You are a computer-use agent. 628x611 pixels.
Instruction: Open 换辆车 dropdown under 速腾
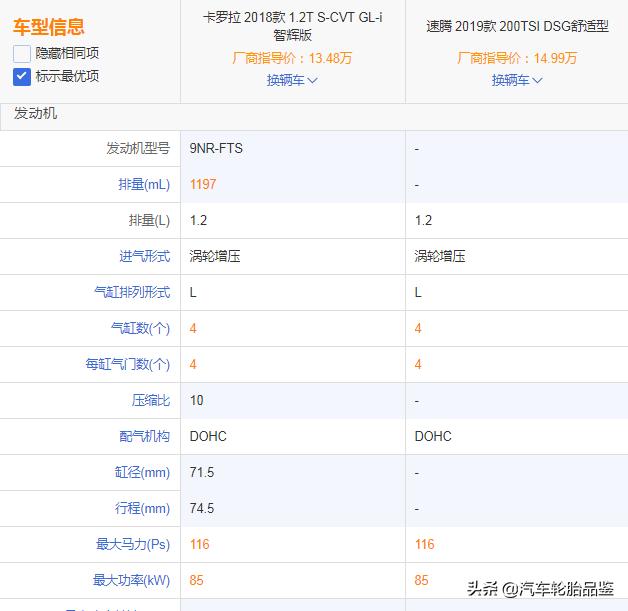point(517,80)
